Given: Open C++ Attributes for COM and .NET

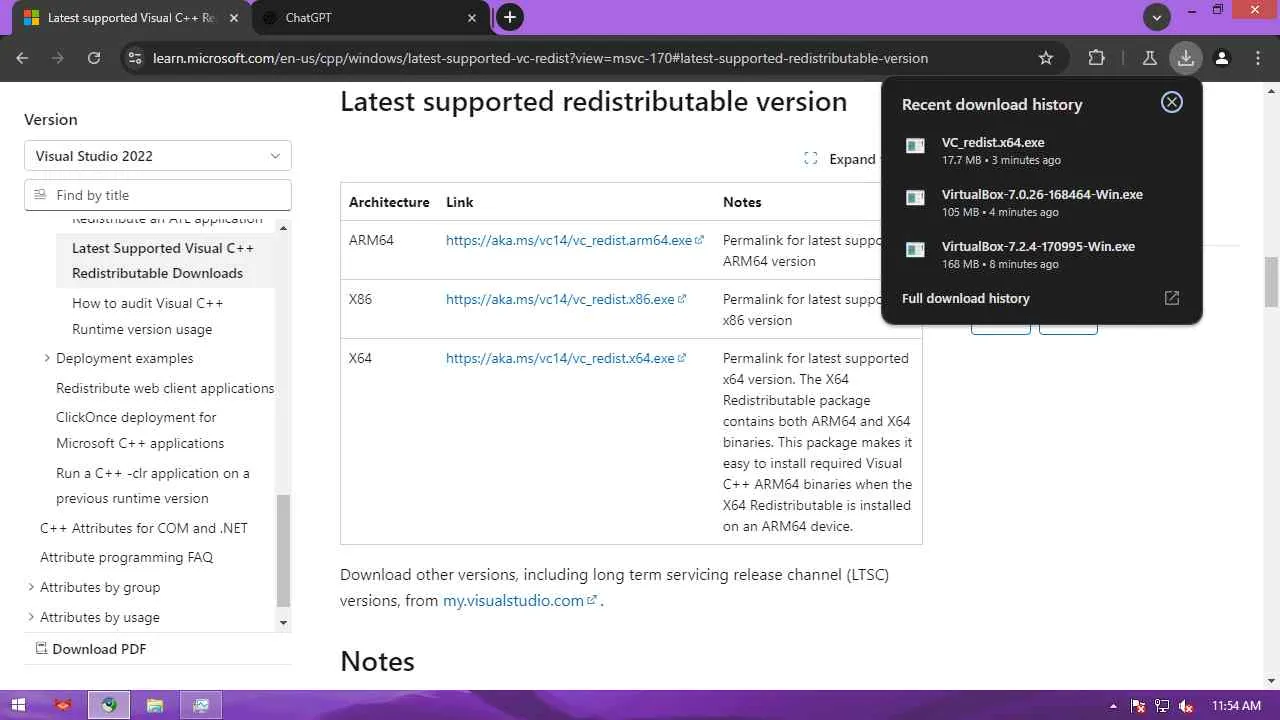Looking at the screenshot, I should (144, 528).
